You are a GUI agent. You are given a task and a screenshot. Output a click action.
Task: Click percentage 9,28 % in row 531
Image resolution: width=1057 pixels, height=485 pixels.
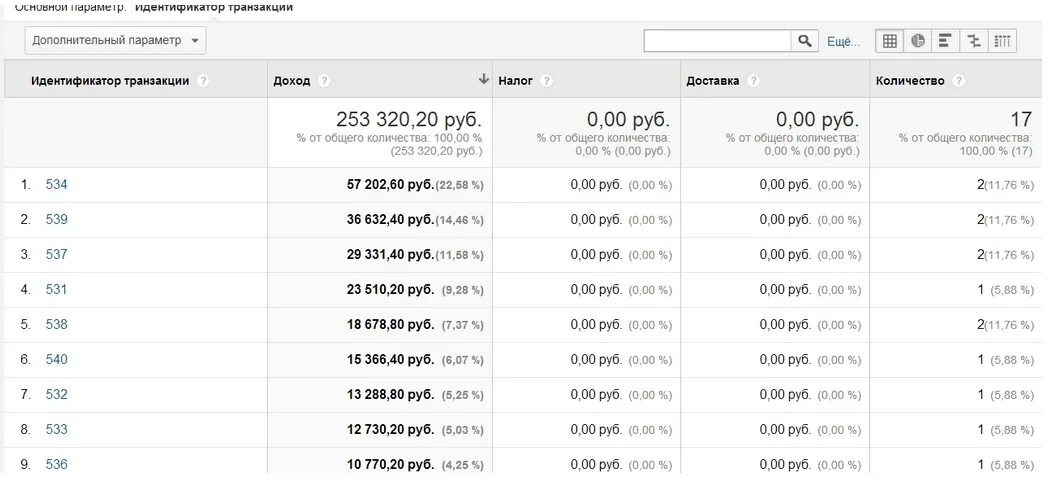pyautogui.click(x=462, y=290)
